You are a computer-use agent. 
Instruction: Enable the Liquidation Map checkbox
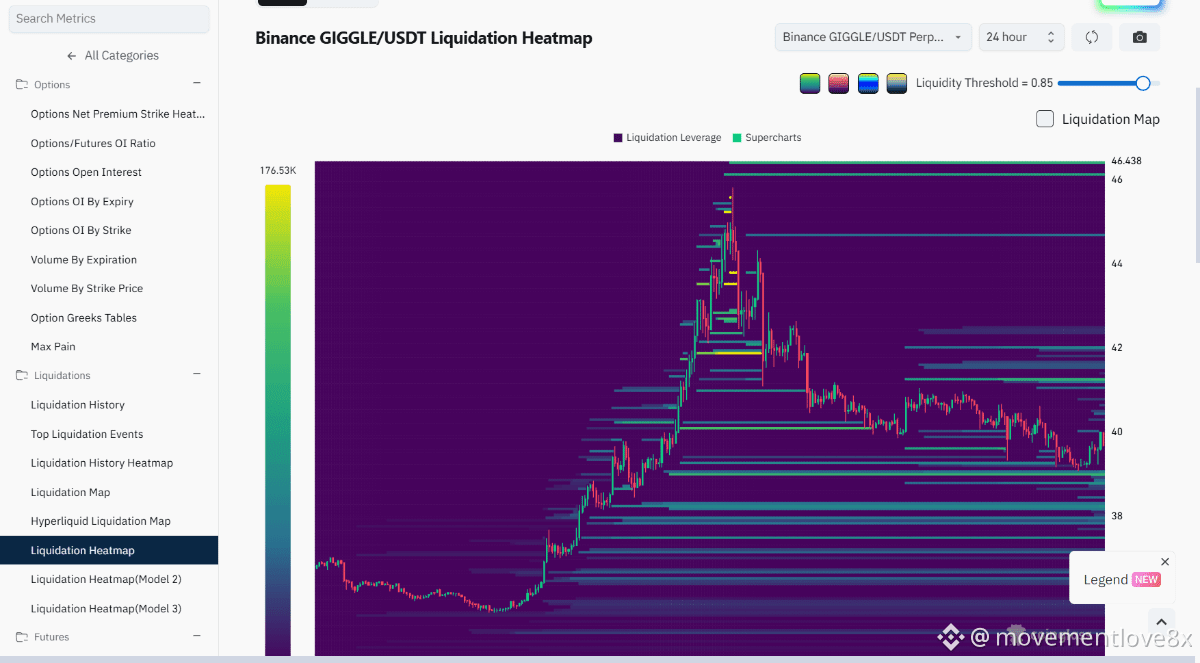(x=1045, y=119)
